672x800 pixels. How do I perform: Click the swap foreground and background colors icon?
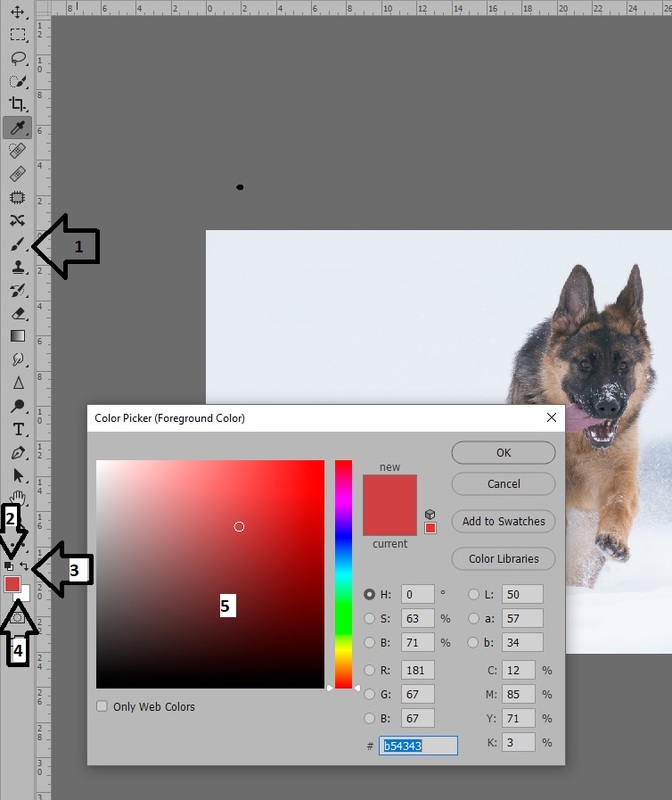(x=25, y=566)
